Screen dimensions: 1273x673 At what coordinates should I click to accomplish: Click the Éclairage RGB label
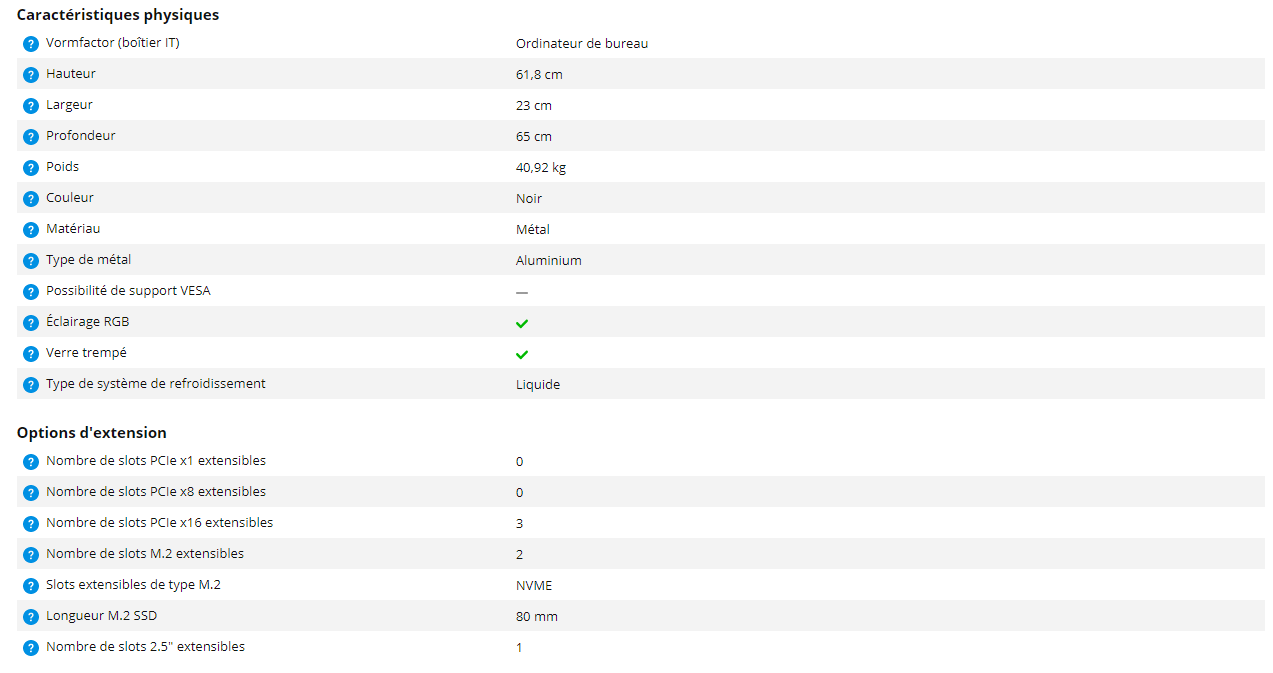tap(87, 322)
